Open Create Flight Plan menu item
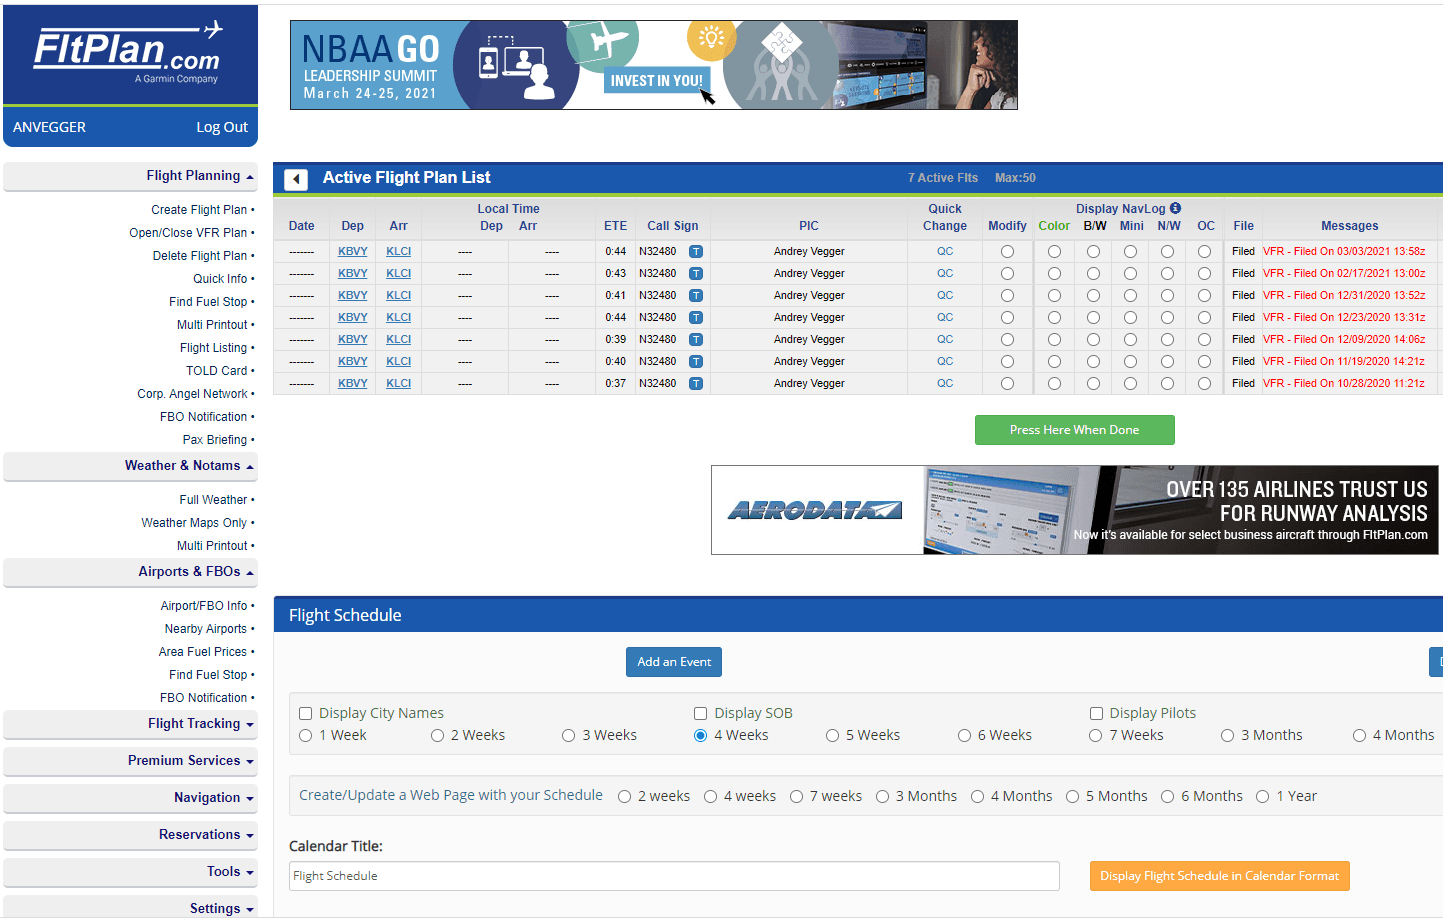1443x921 pixels. pyautogui.click(x=199, y=210)
